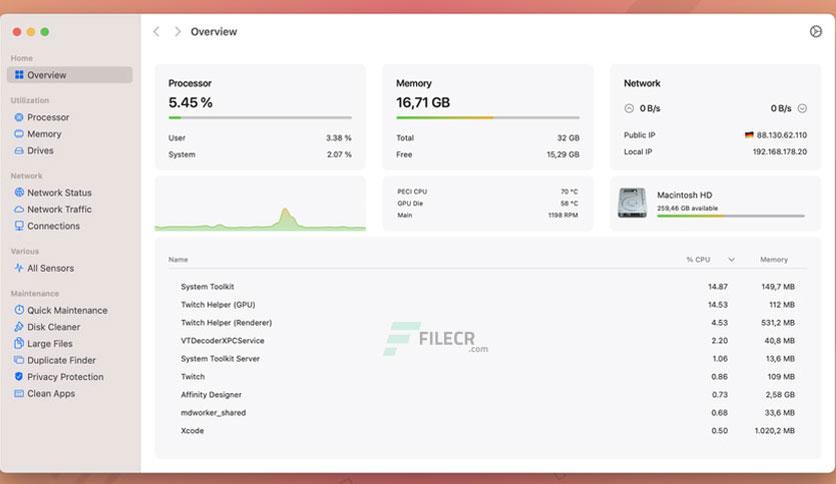Image resolution: width=836 pixels, height=484 pixels.
Task: Toggle the % CPU sort arrow
Action: pyautogui.click(x=732, y=260)
